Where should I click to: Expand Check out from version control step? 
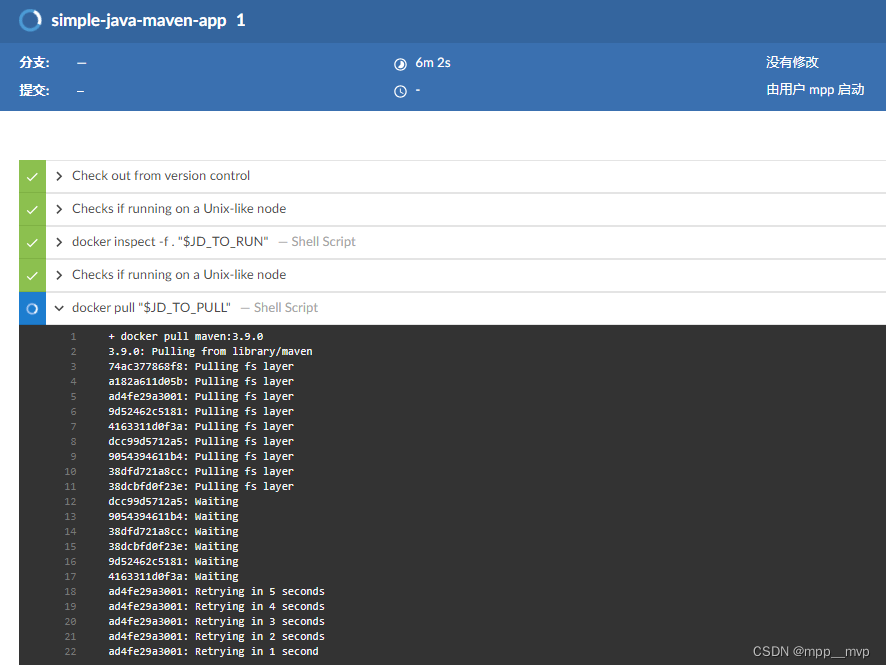pos(59,176)
